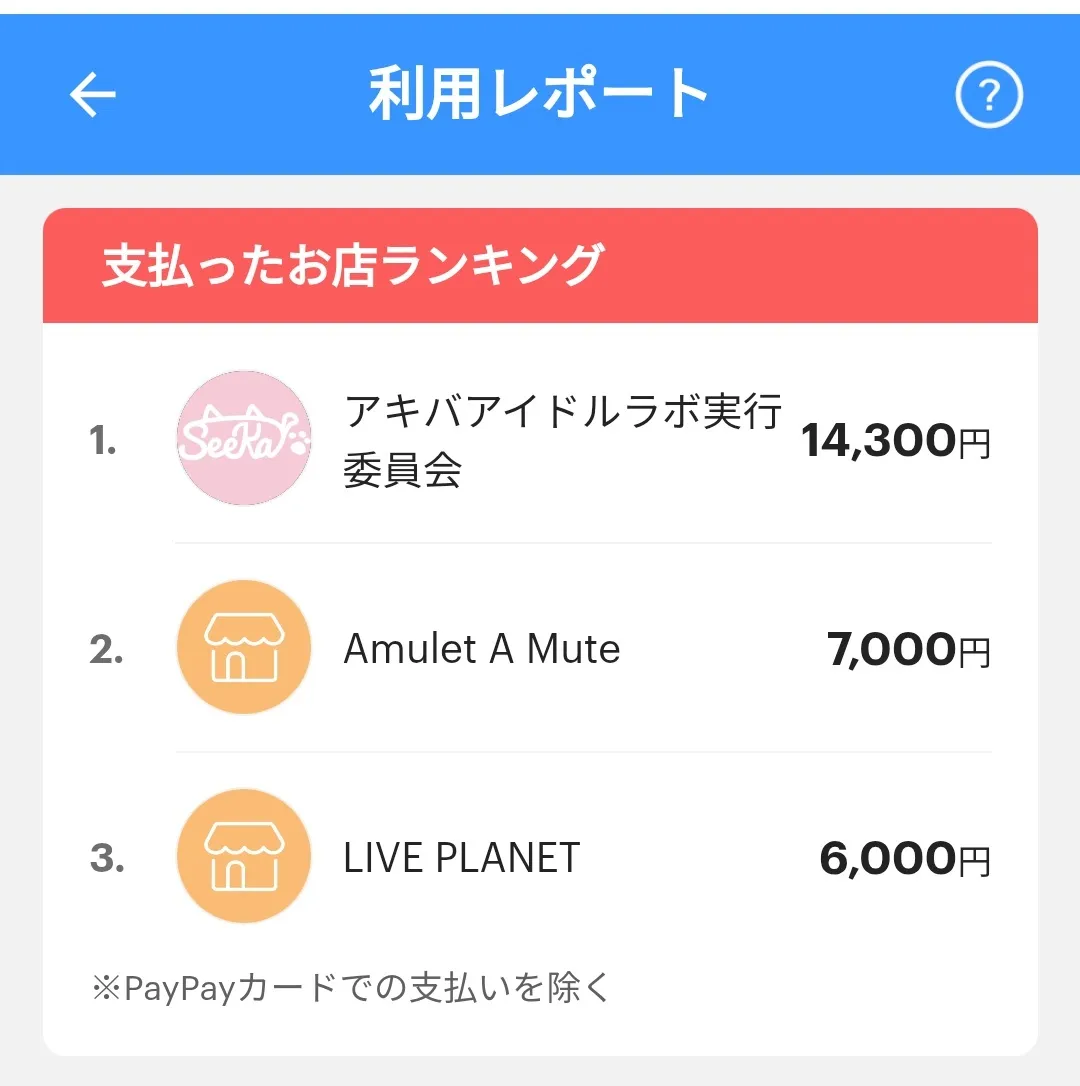
Task: Tap the 14,300円 payment amount
Action: (880, 441)
